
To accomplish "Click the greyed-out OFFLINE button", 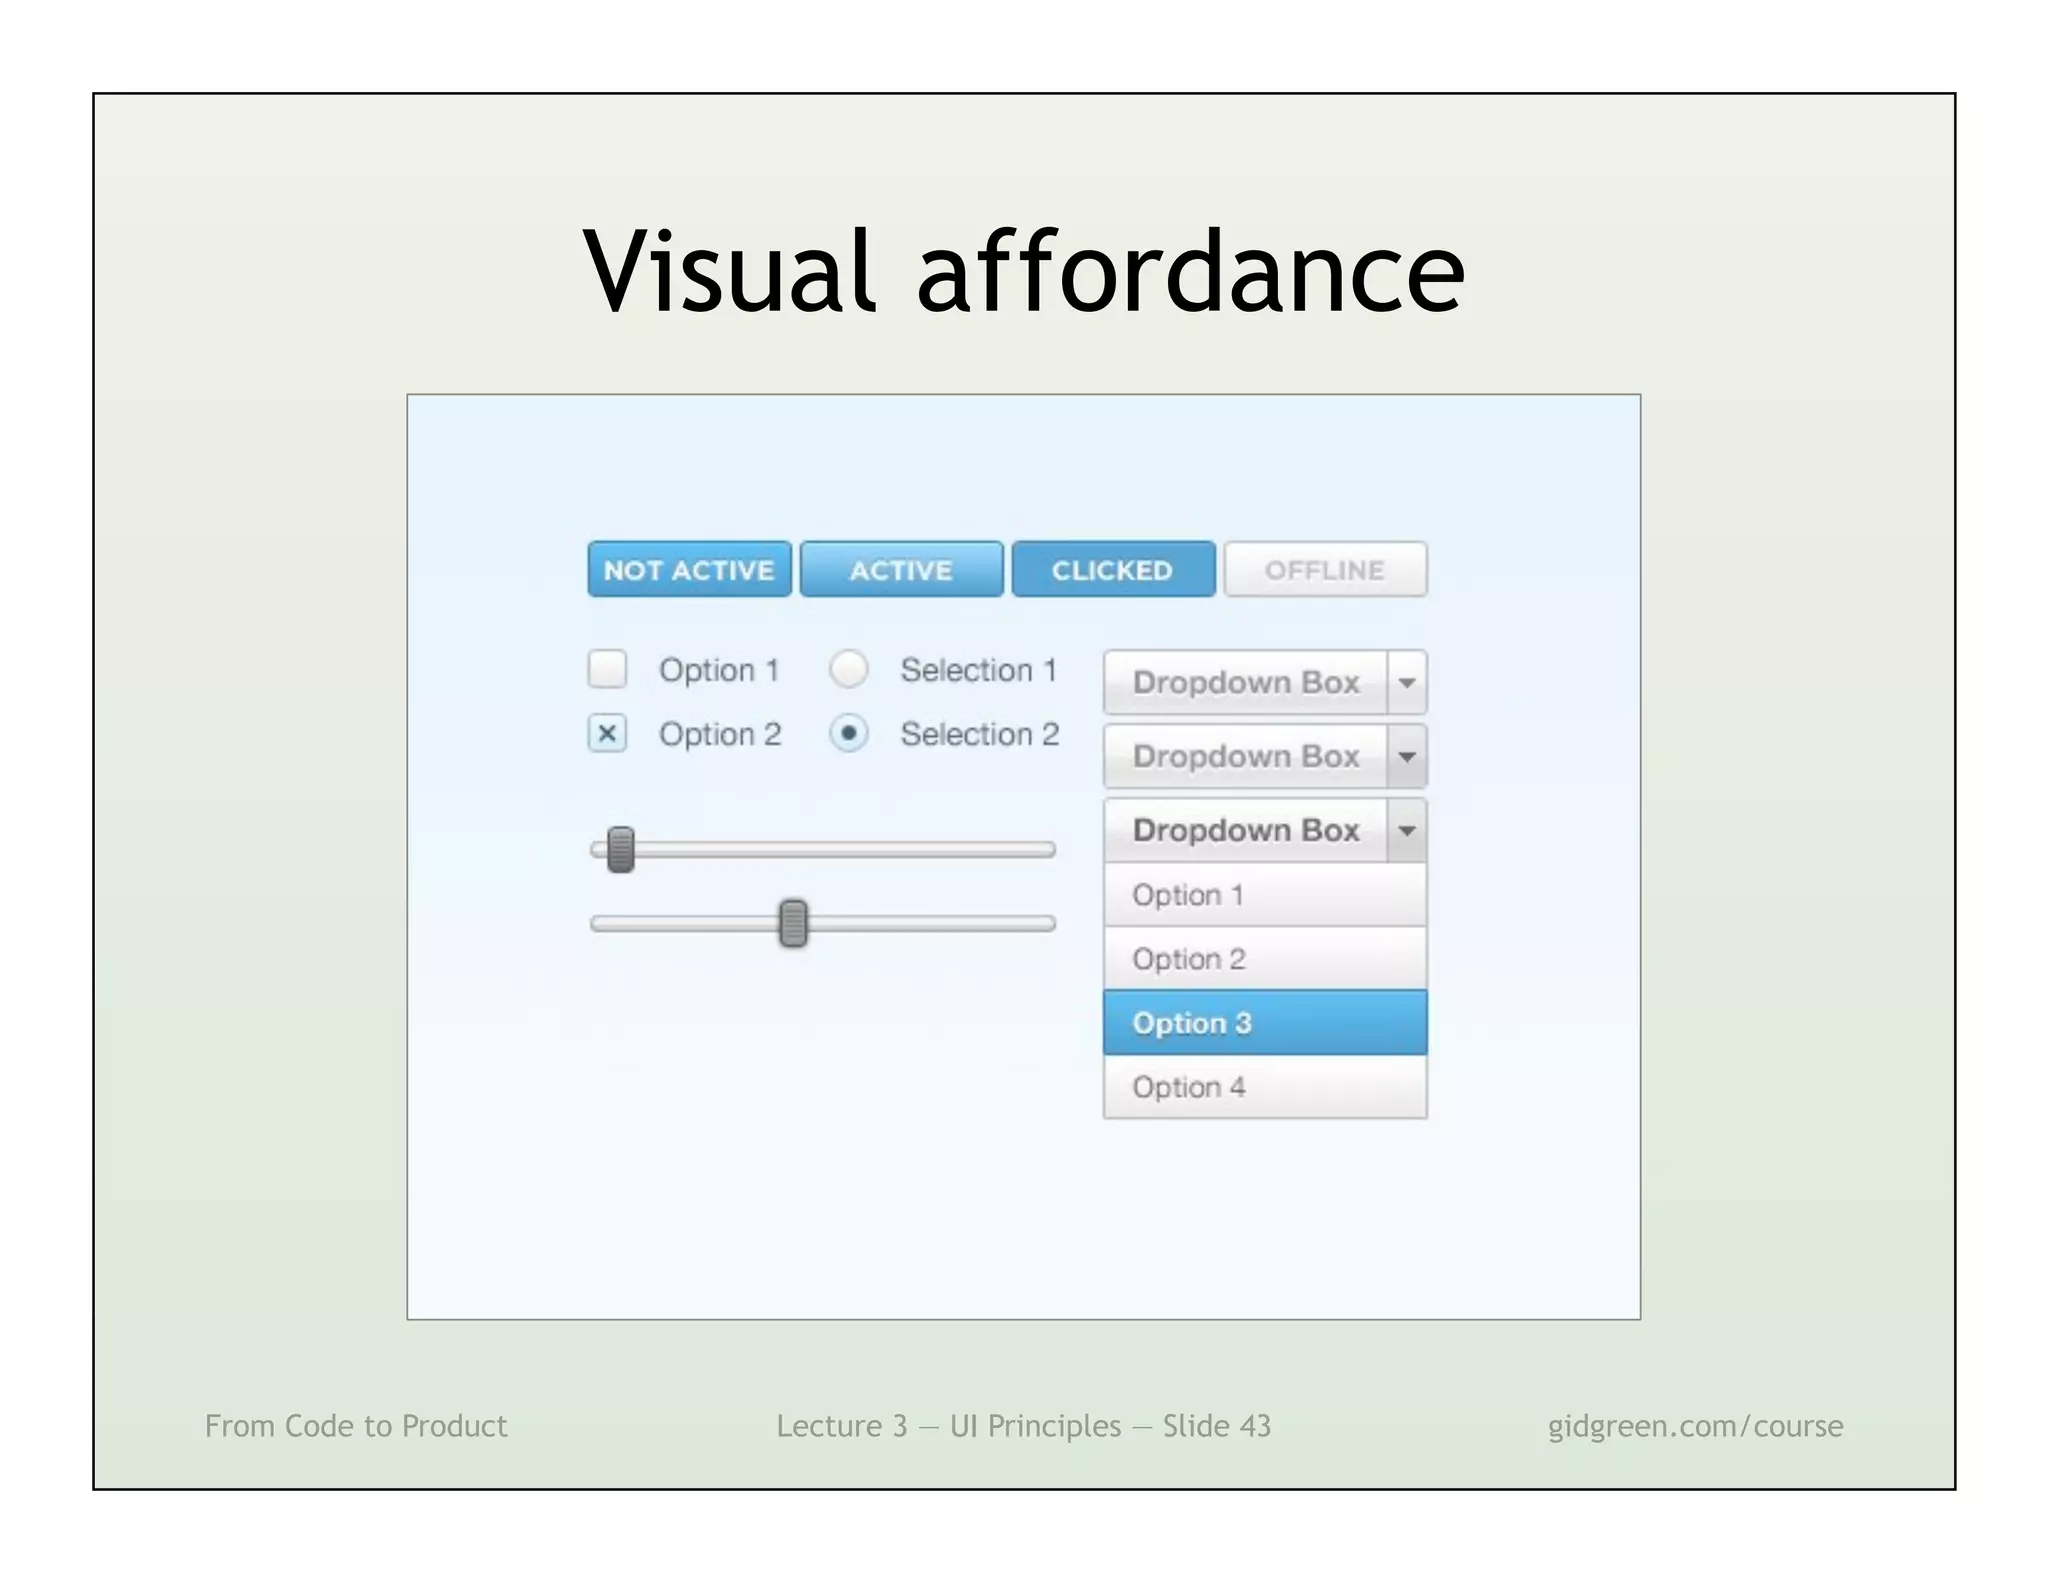I will click(x=1325, y=569).
